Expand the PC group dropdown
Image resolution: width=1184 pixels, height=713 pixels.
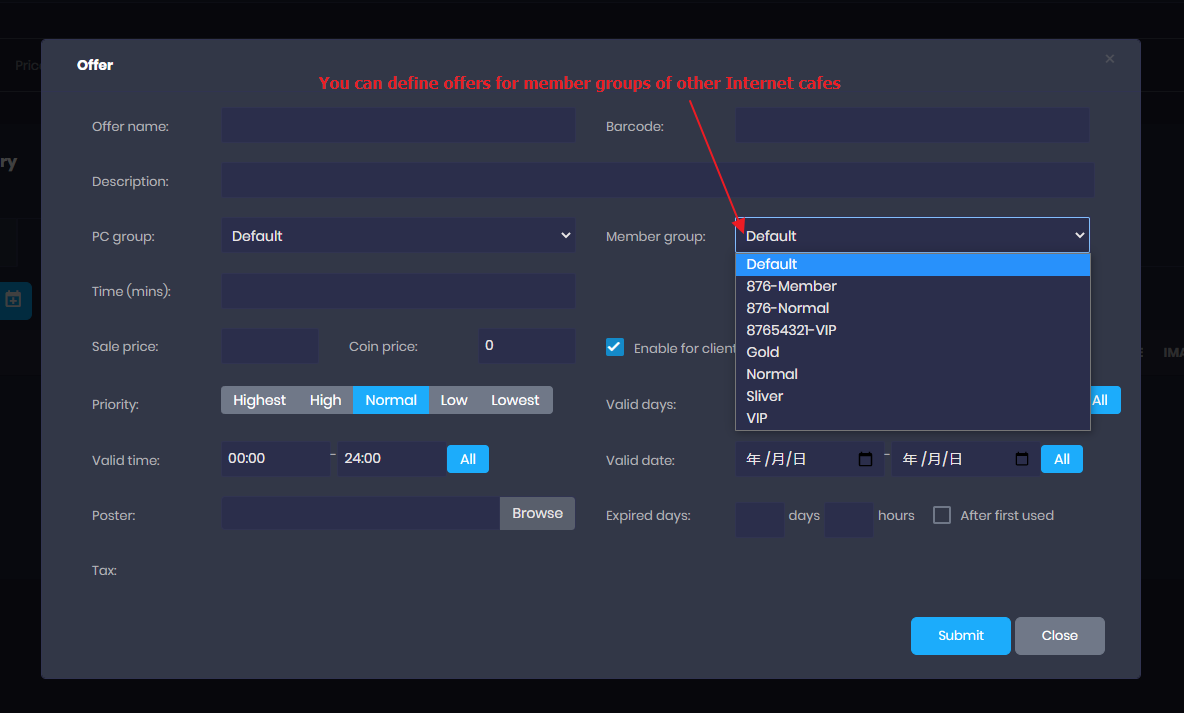pyautogui.click(x=398, y=236)
